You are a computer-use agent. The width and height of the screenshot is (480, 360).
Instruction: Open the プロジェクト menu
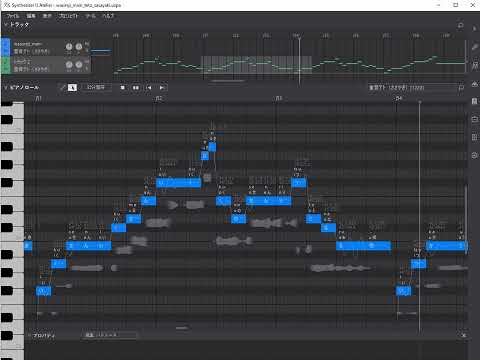68,16
